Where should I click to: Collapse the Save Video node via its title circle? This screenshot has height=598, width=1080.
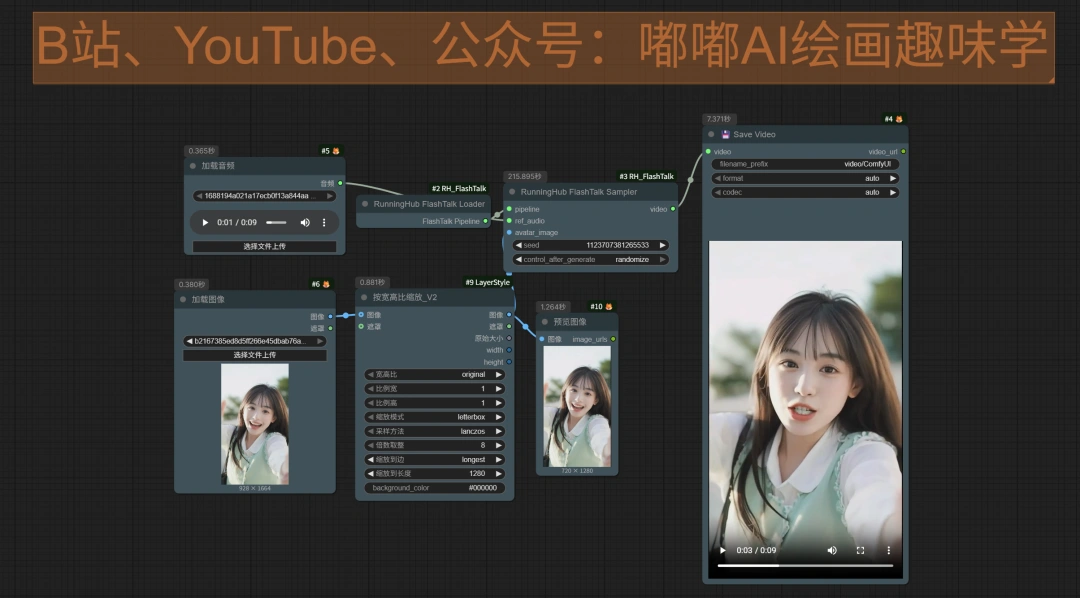710,134
